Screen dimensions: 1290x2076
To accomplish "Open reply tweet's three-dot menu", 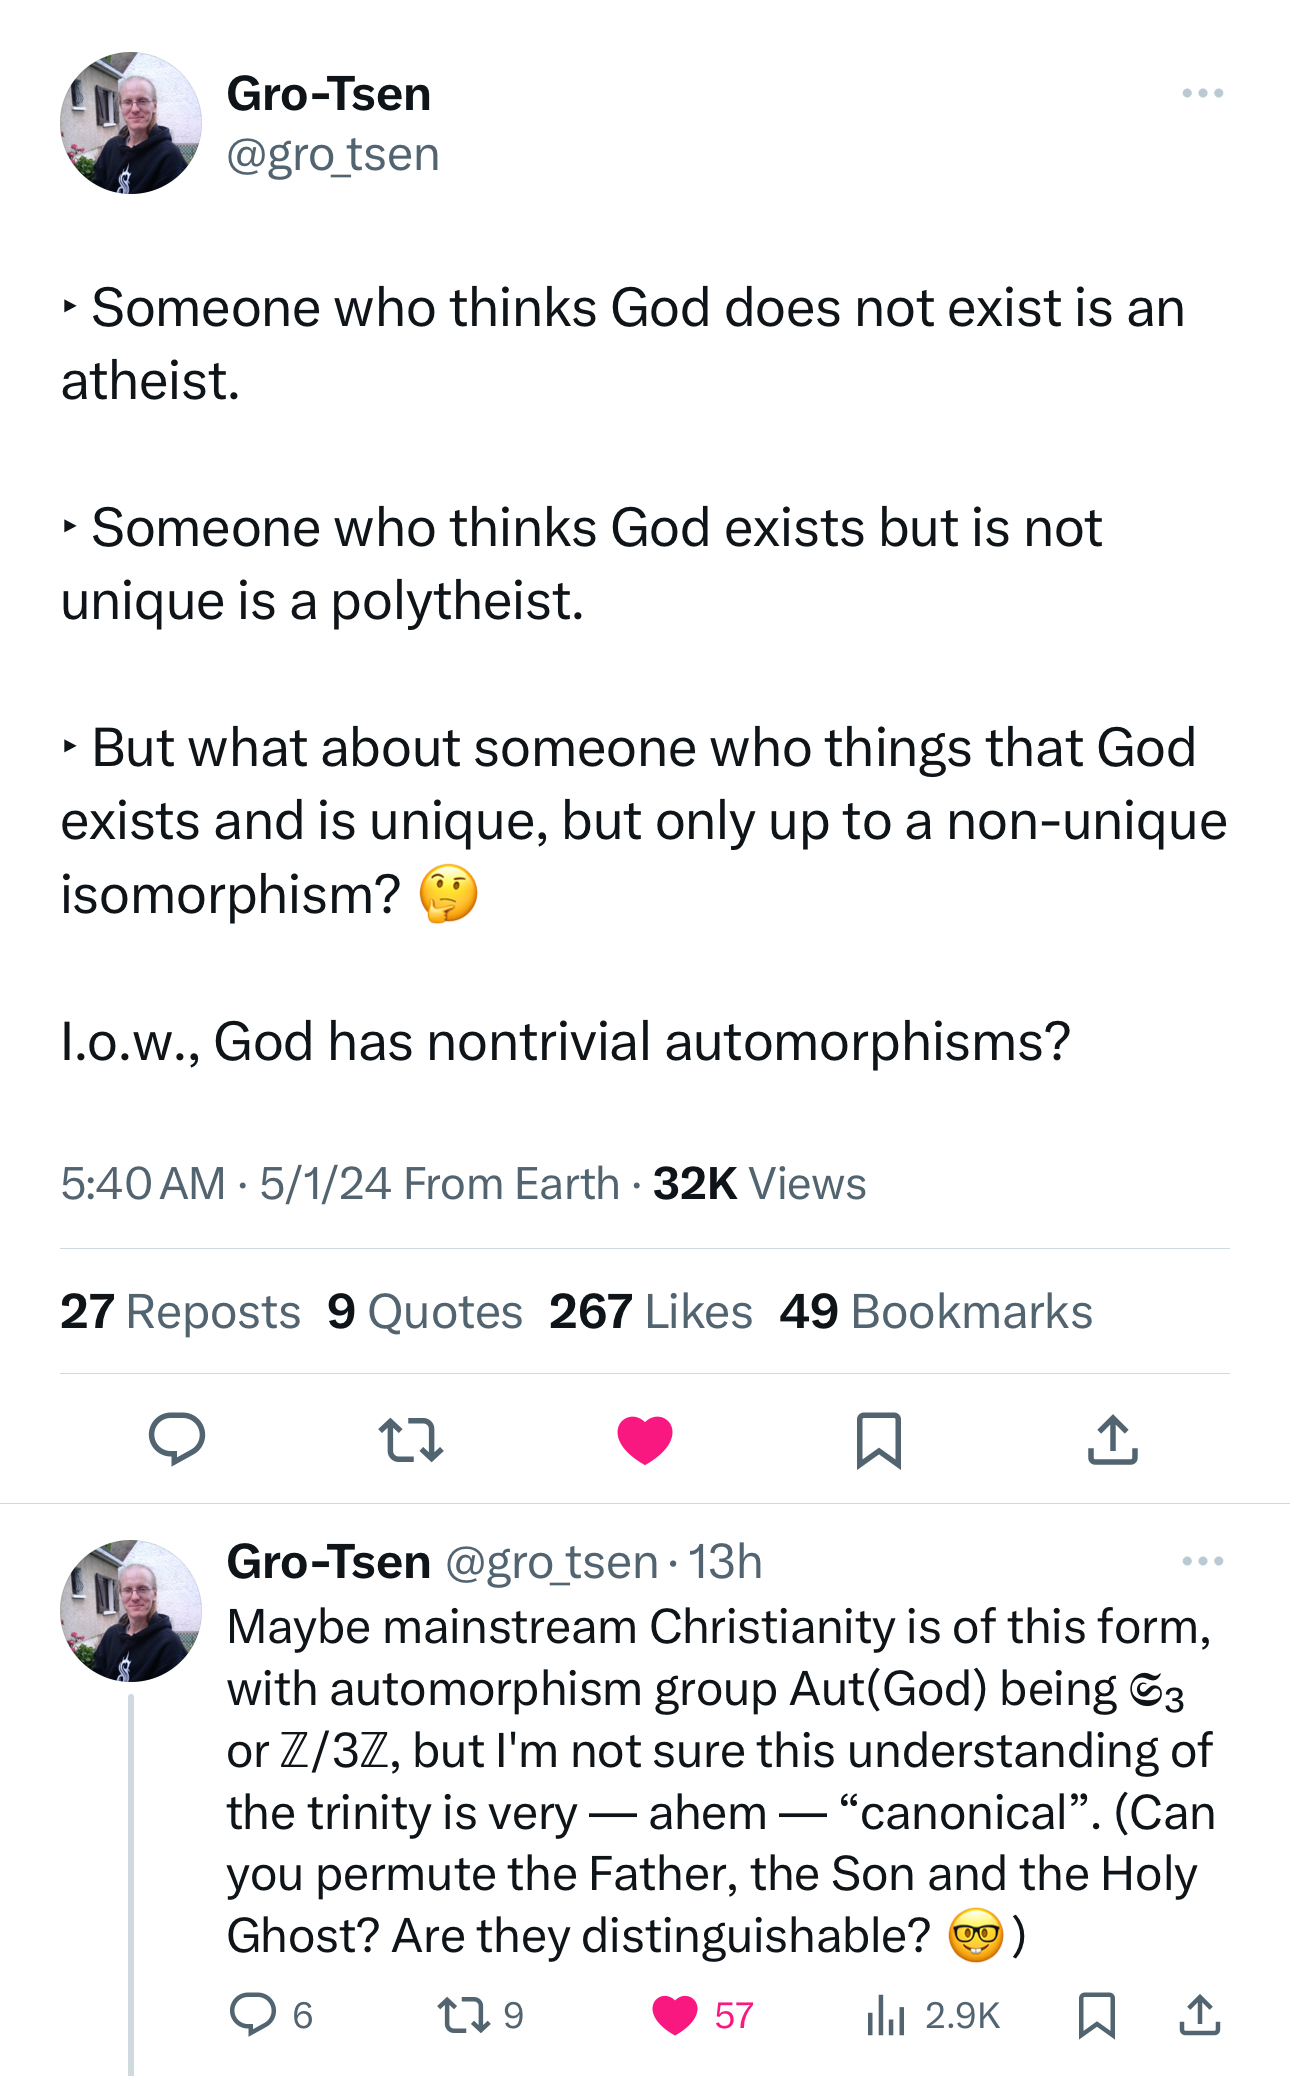I will [1202, 1561].
